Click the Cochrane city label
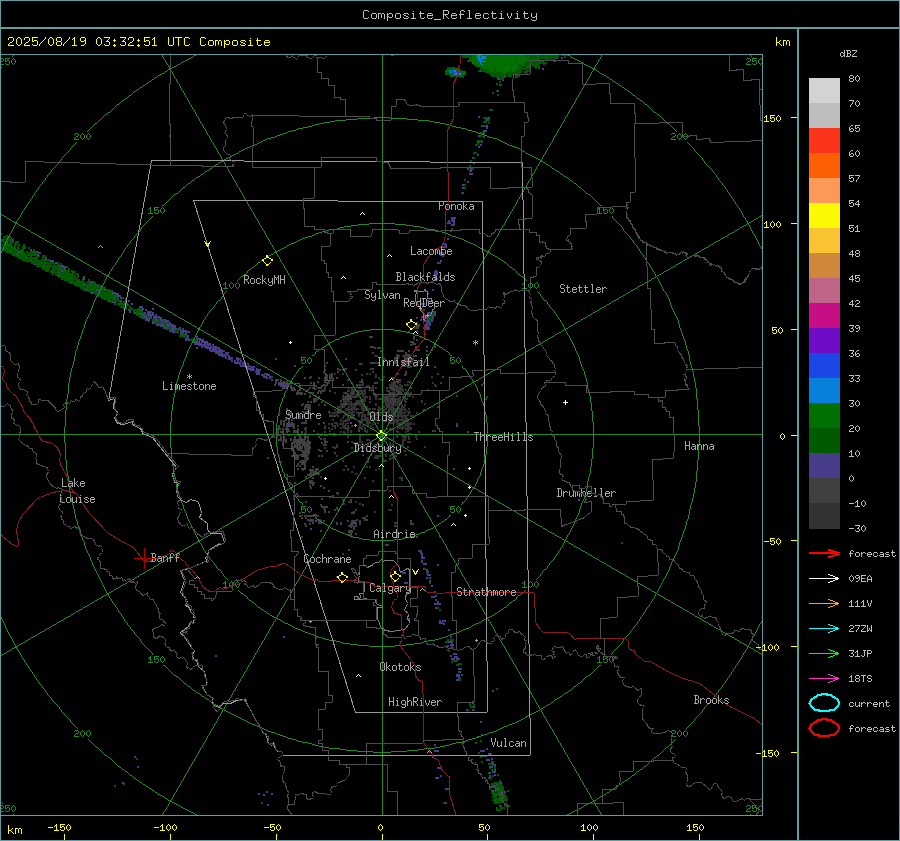Viewport: 900px width, 841px height. 327,559
